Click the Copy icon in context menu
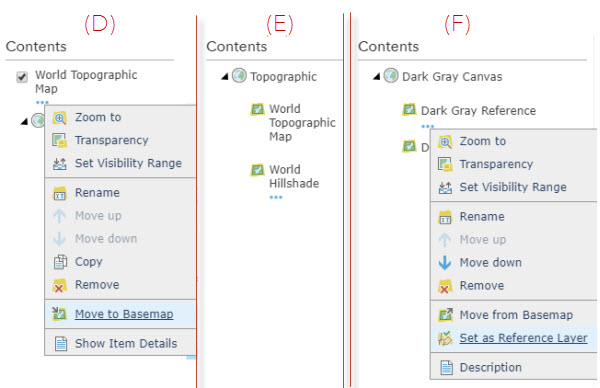Screen dimensions: 600x388 click(60, 262)
